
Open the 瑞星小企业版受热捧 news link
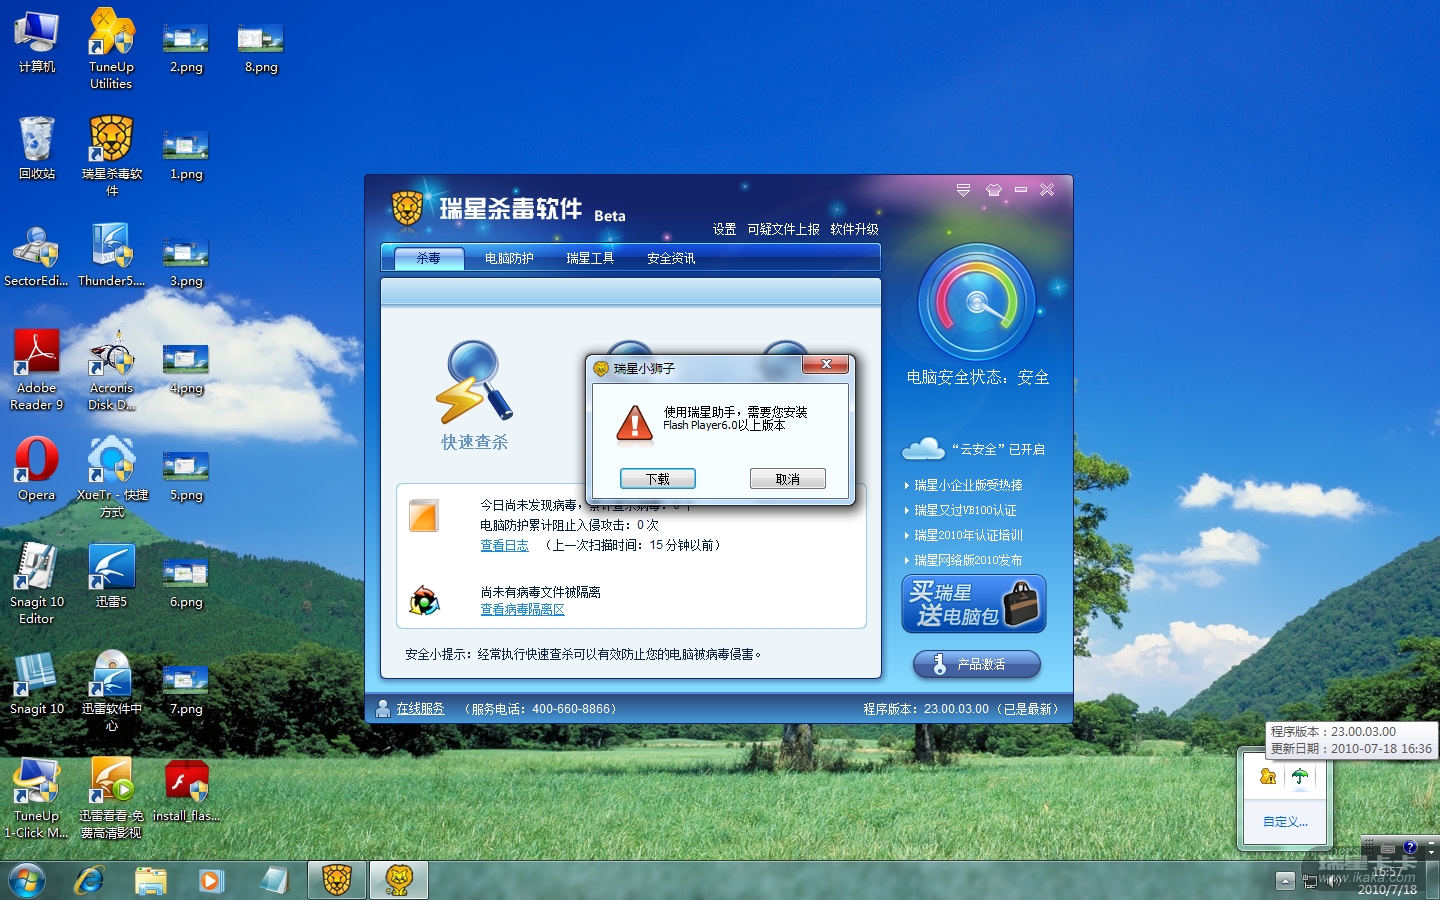pyautogui.click(x=968, y=485)
